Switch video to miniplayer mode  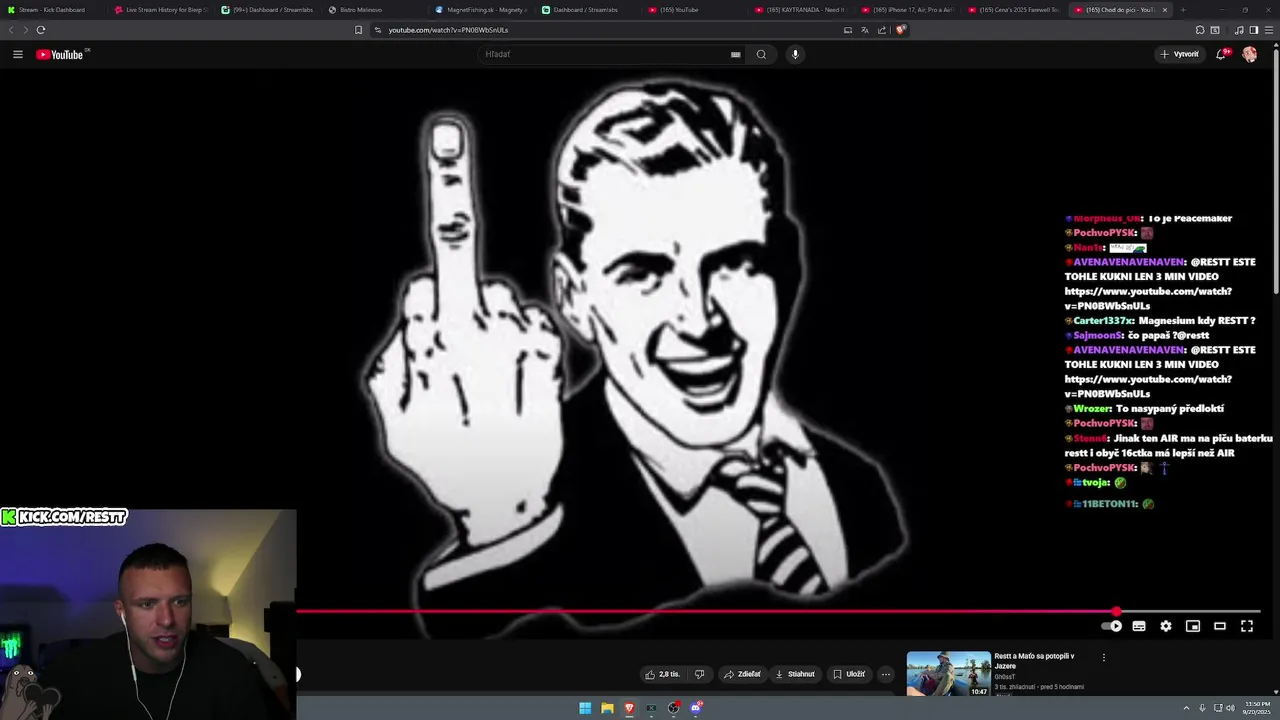[x=1193, y=626]
